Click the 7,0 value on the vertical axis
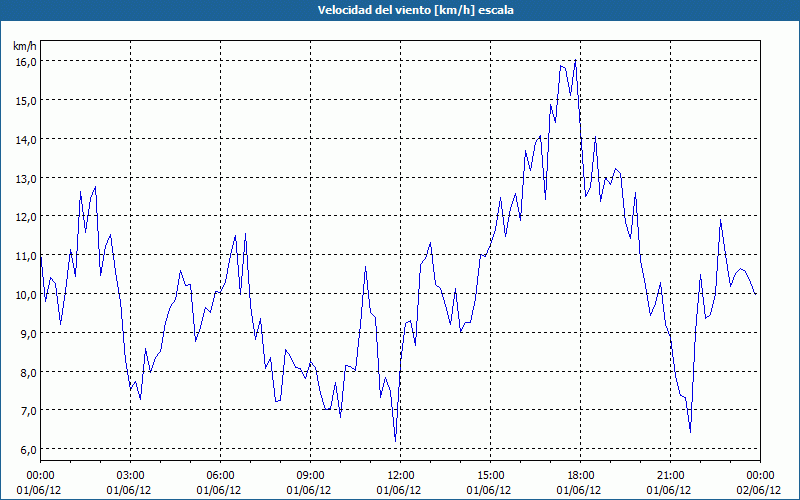The image size is (800, 500). 29,411
